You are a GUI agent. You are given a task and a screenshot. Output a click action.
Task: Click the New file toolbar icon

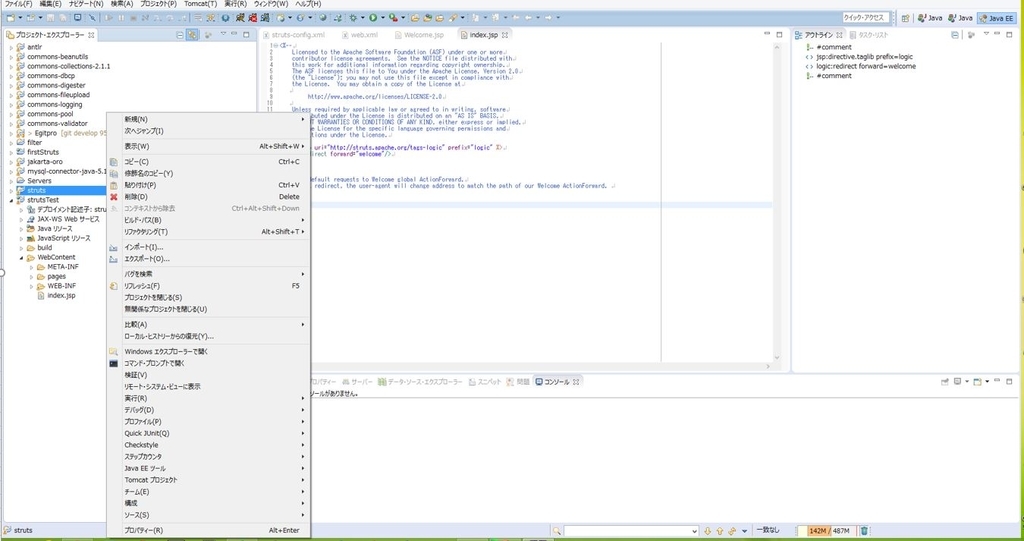(10, 18)
